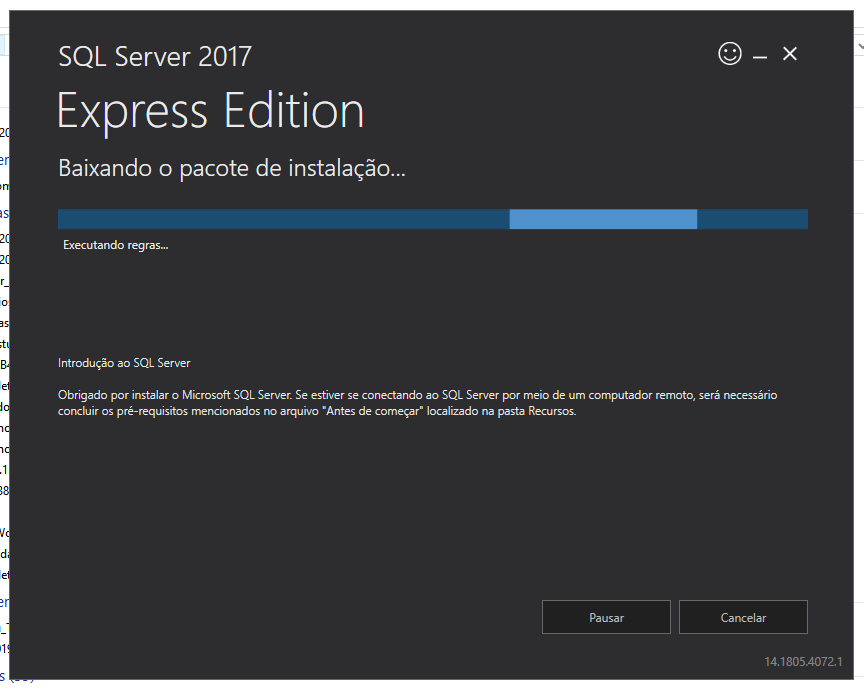
Task: Click the filled blue portion of the progress bar
Action: tap(280, 218)
